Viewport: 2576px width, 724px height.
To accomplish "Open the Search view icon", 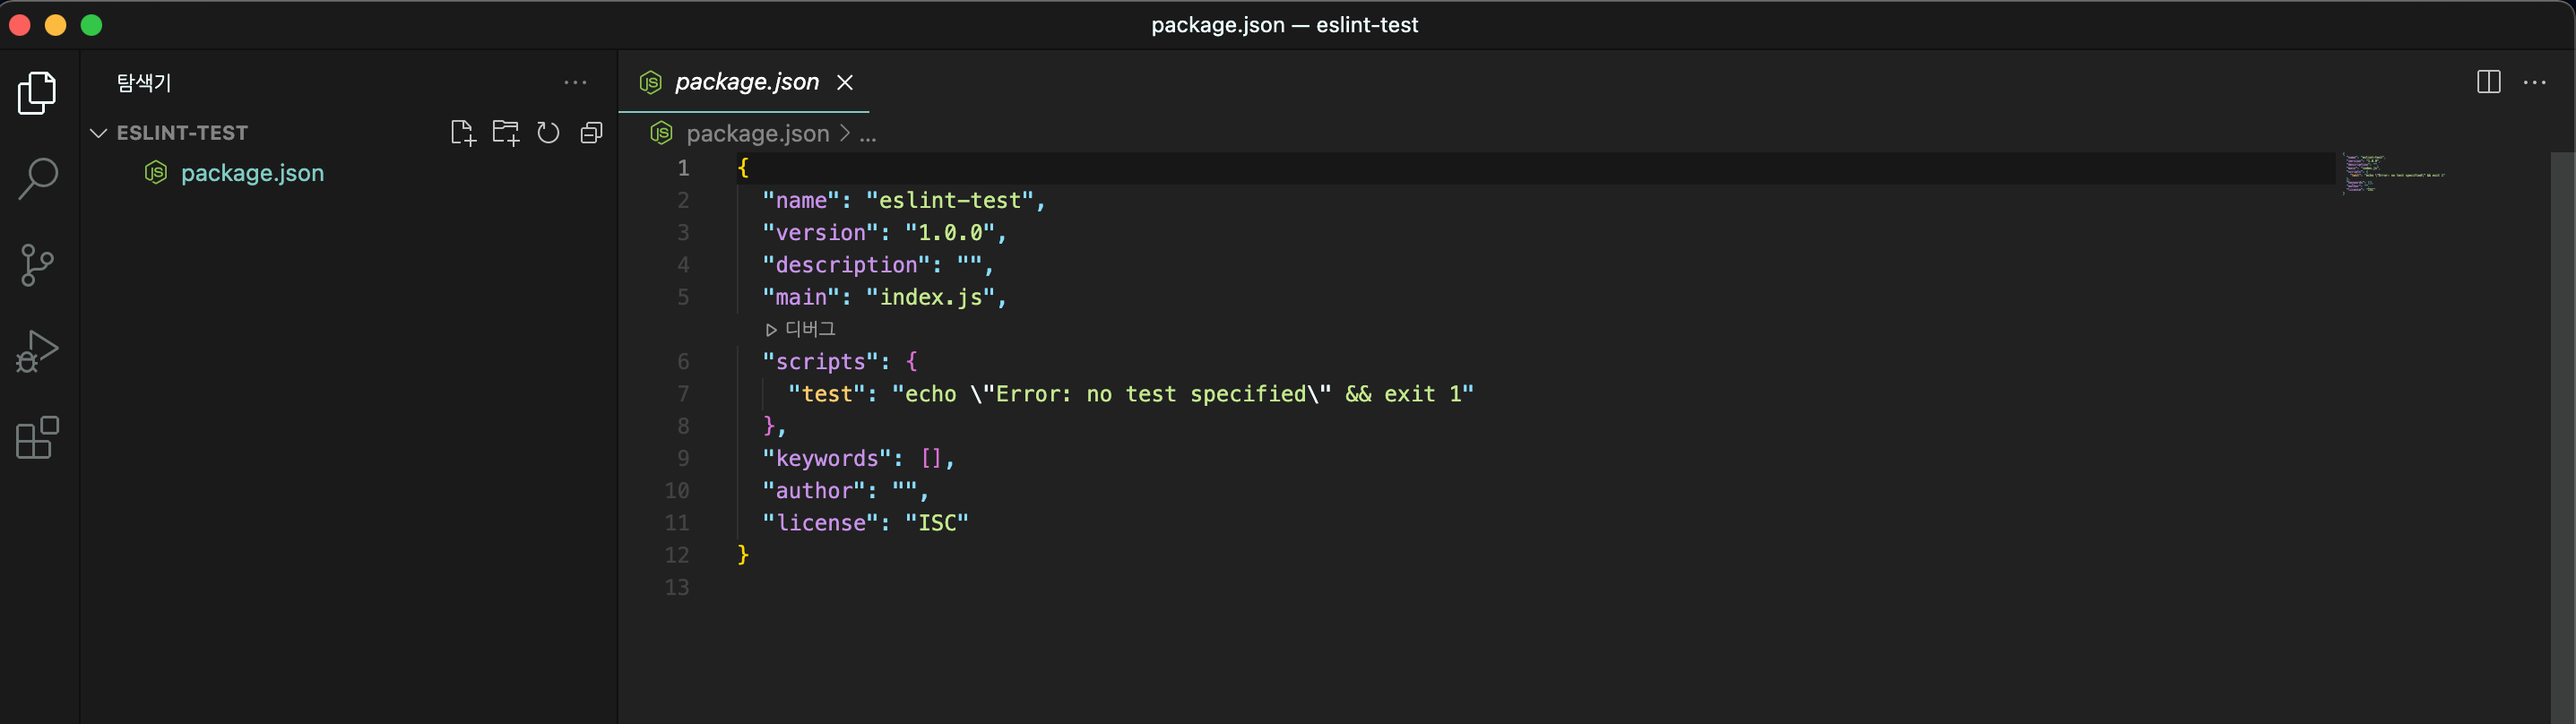I will pyautogui.click(x=37, y=179).
